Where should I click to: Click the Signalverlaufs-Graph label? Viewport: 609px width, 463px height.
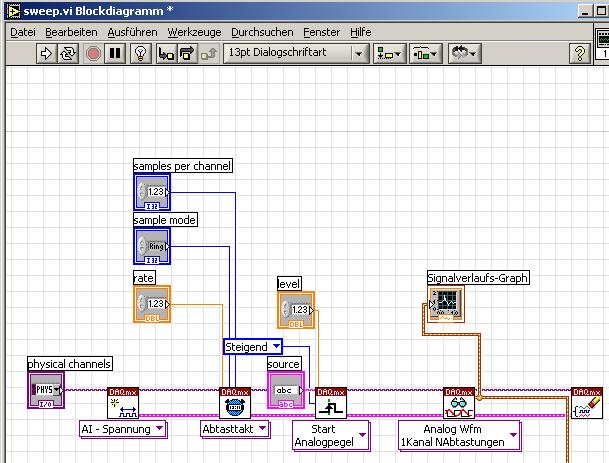click(x=478, y=278)
